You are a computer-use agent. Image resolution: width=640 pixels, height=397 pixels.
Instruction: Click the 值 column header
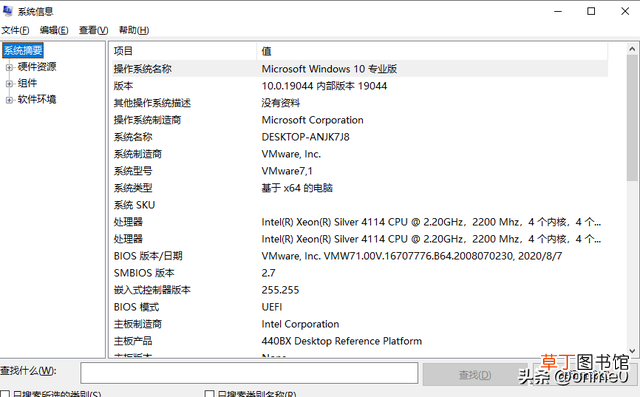[x=433, y=51]
